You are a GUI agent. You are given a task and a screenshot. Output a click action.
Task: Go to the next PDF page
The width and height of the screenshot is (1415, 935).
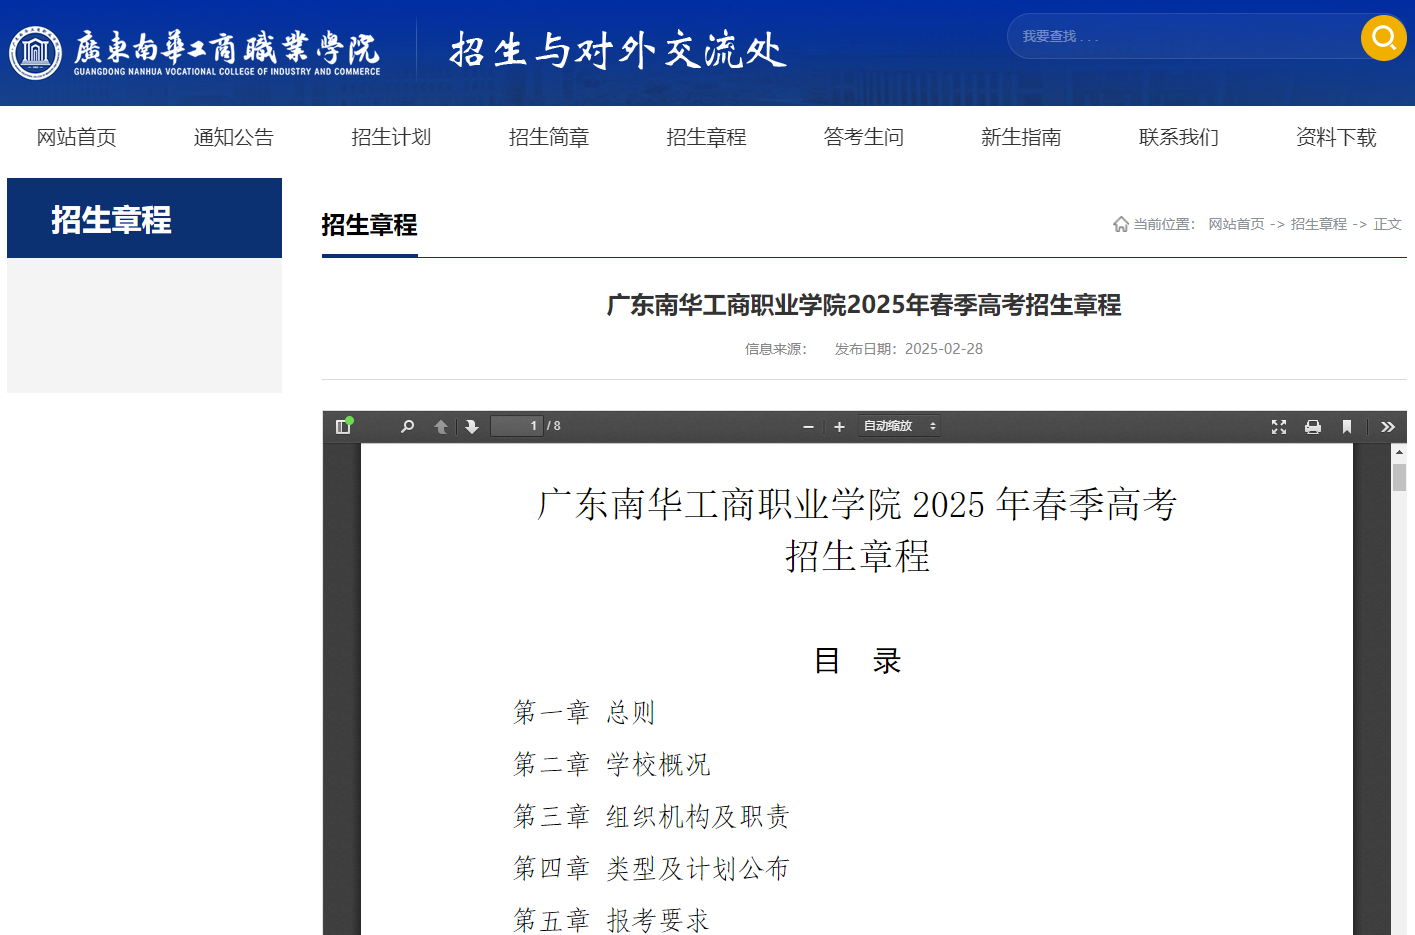(x=471, y=426)
